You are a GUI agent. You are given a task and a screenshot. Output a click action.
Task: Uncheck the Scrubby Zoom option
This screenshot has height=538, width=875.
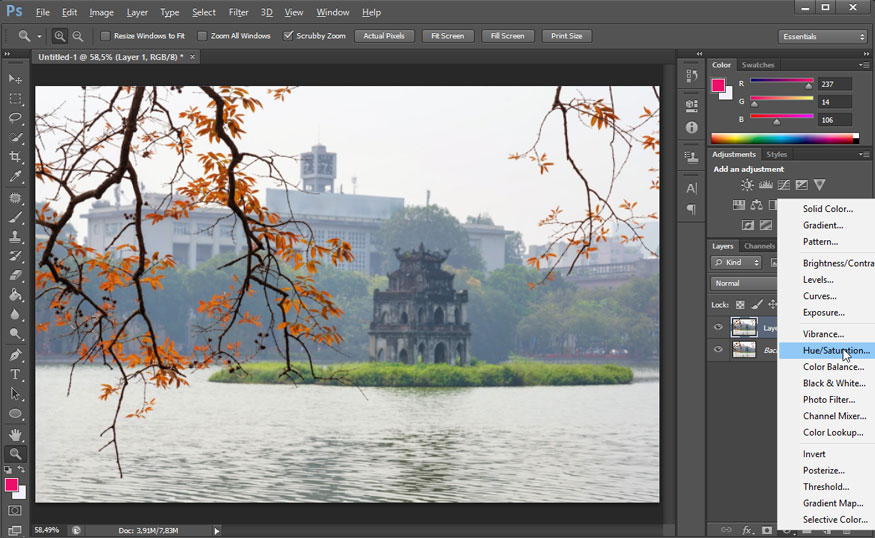coord(289,36)
